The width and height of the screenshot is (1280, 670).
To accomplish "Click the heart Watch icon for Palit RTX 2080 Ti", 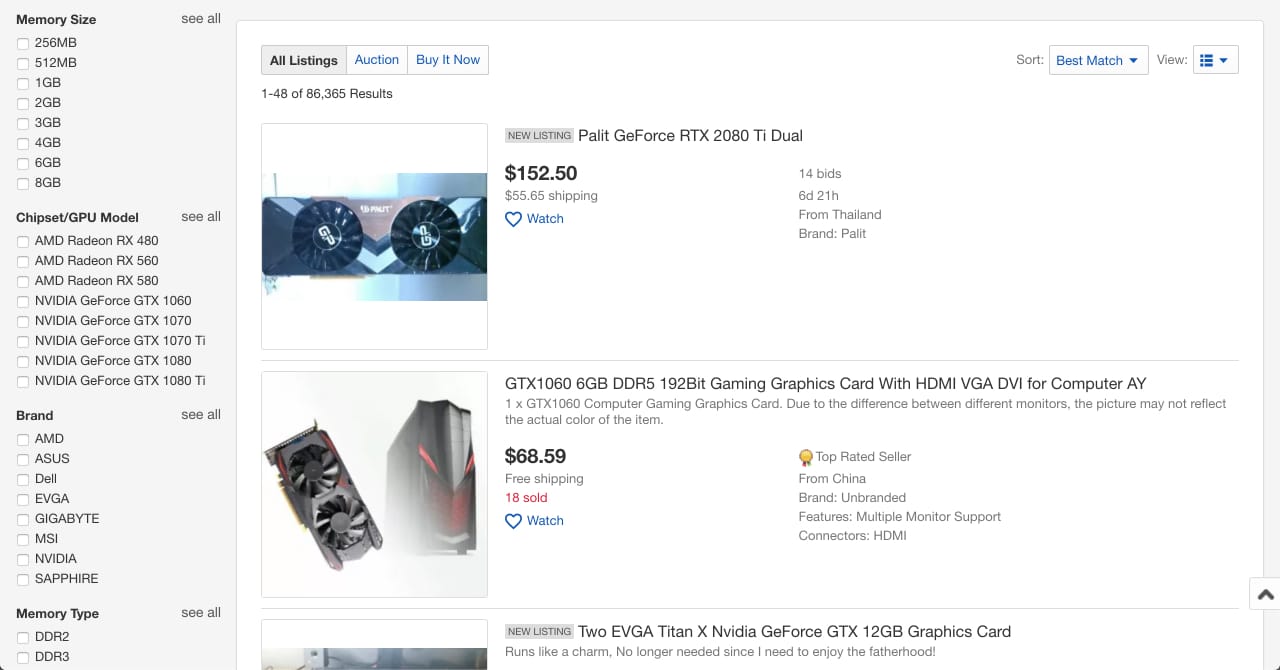I will [513, 219].
